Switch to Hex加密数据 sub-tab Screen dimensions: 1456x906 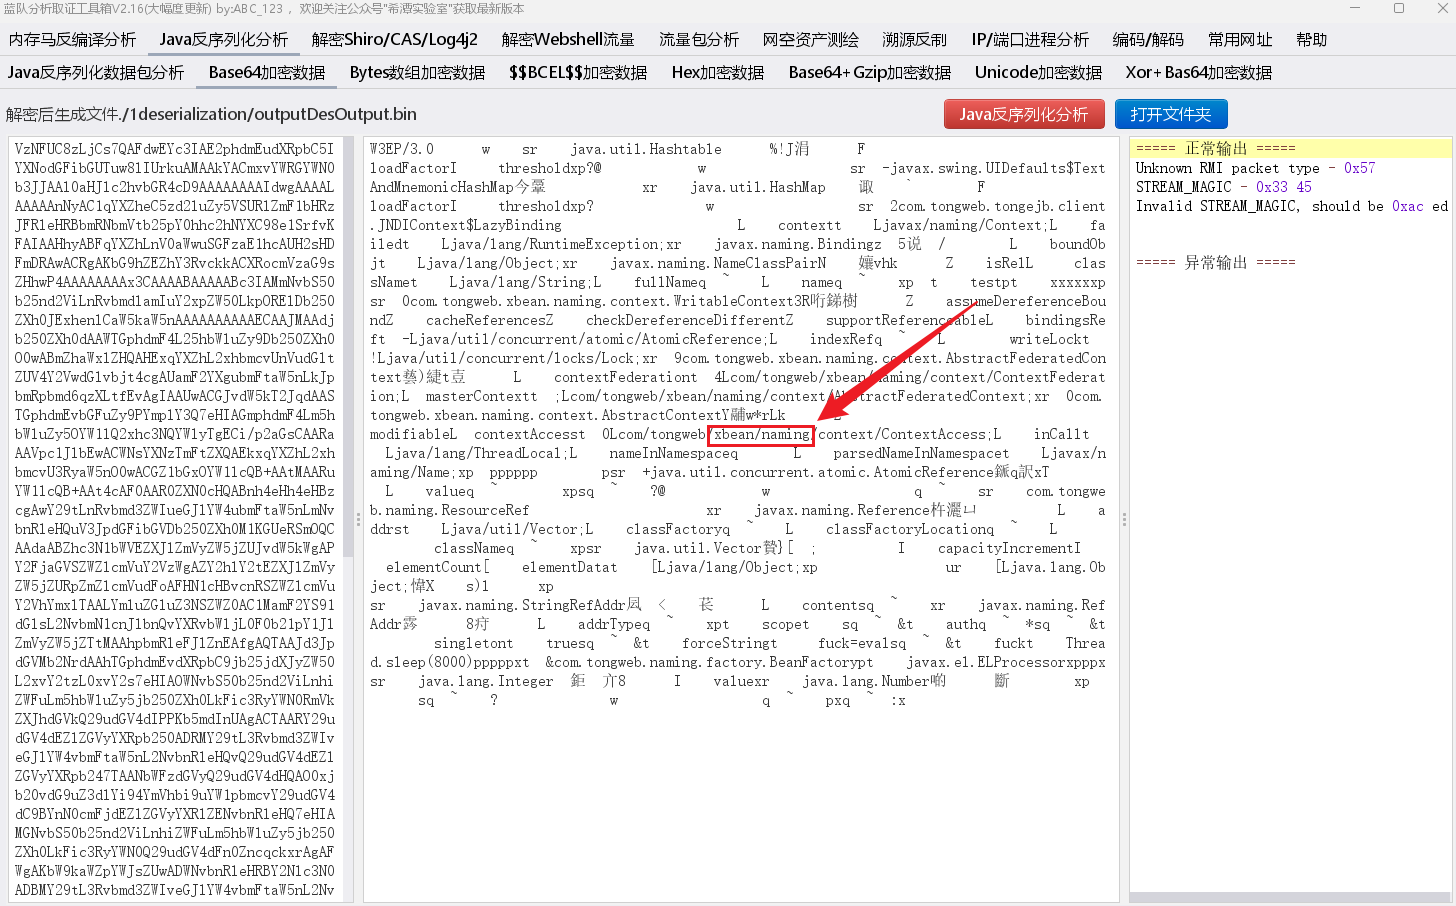(717, 73)
